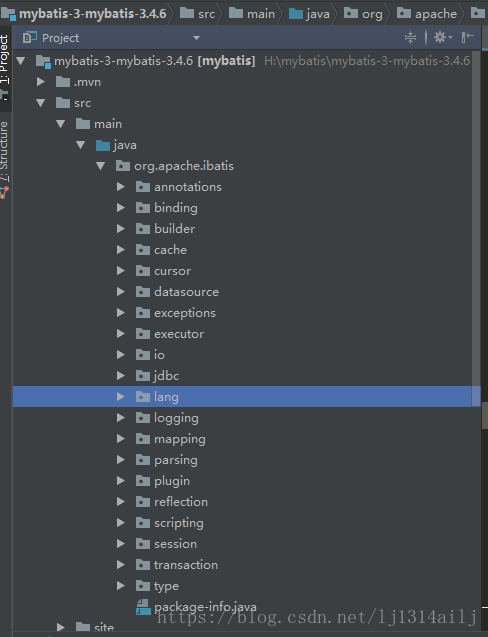Open the package-info.java file name
The image size is (488, 637).
pyautogui.click(x=205, y=607)
